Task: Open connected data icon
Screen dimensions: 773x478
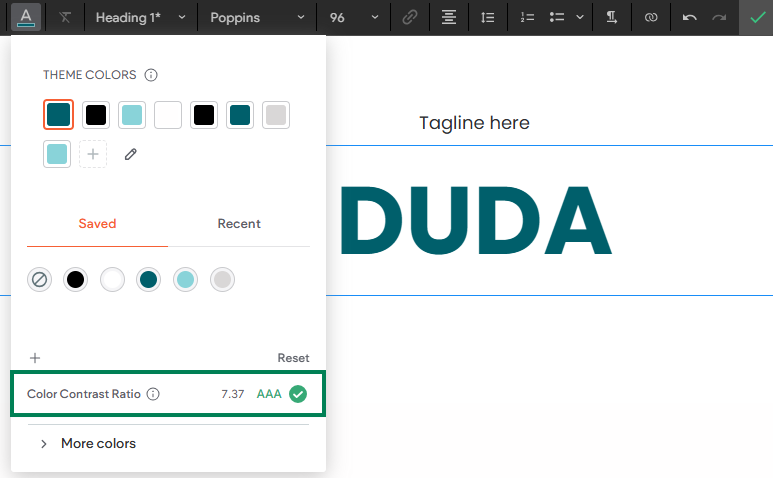Action: (x=651, y=18)
